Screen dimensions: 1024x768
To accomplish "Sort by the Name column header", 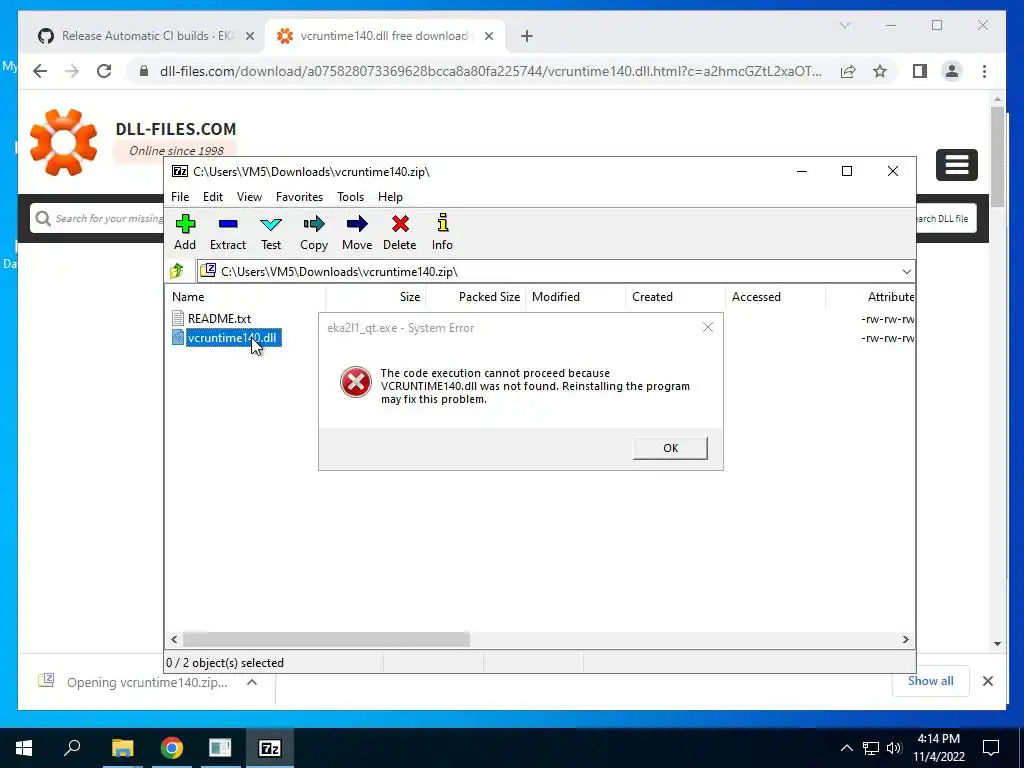I will pos(245,296).
